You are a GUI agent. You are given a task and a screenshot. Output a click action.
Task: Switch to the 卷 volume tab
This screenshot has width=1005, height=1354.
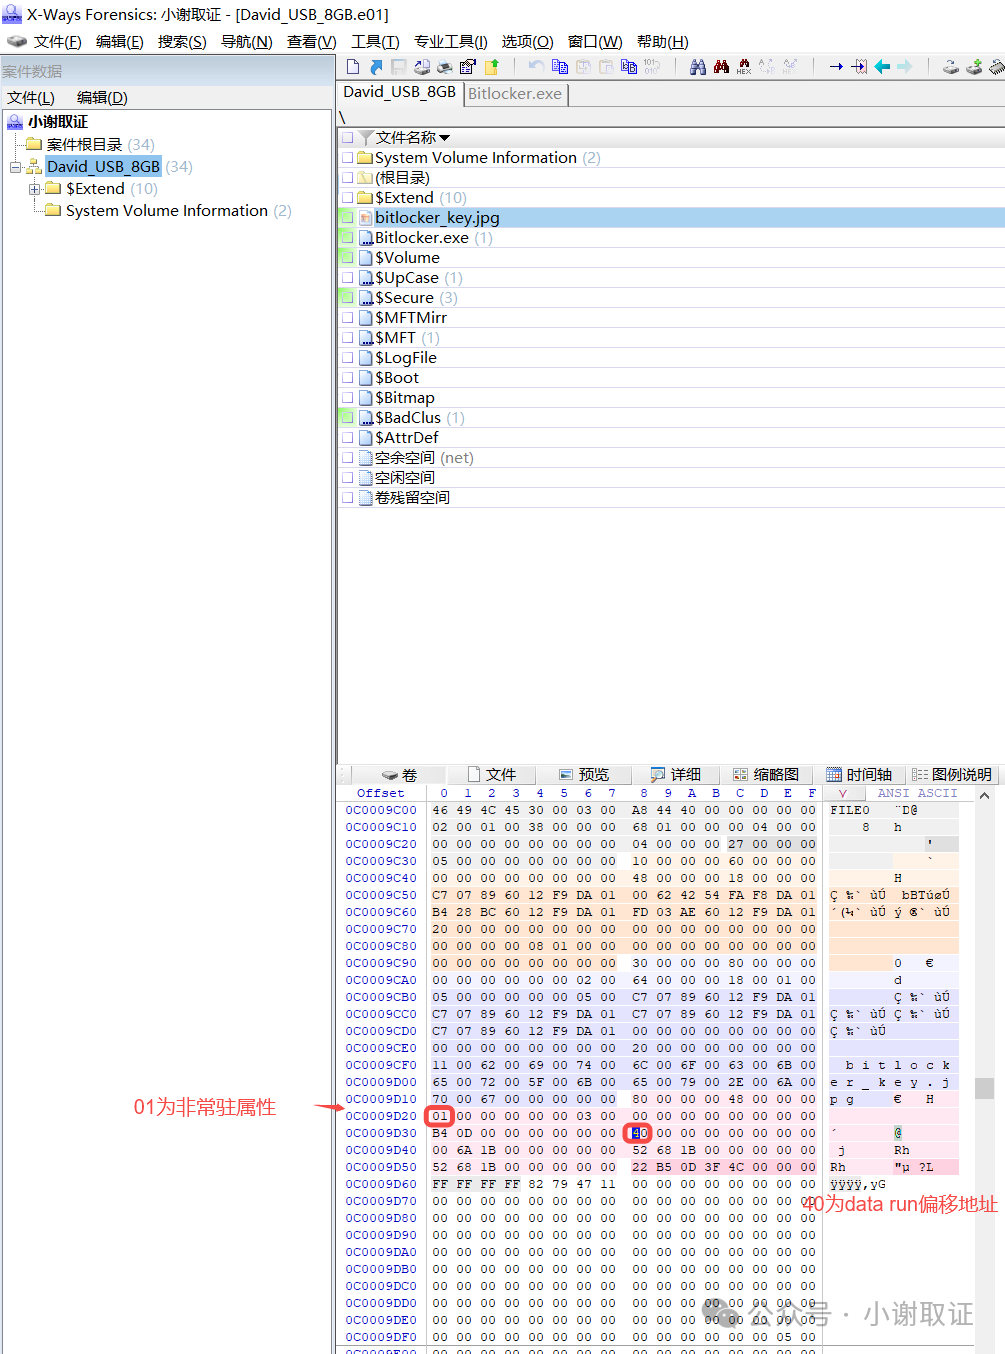(x=399, y=775)
